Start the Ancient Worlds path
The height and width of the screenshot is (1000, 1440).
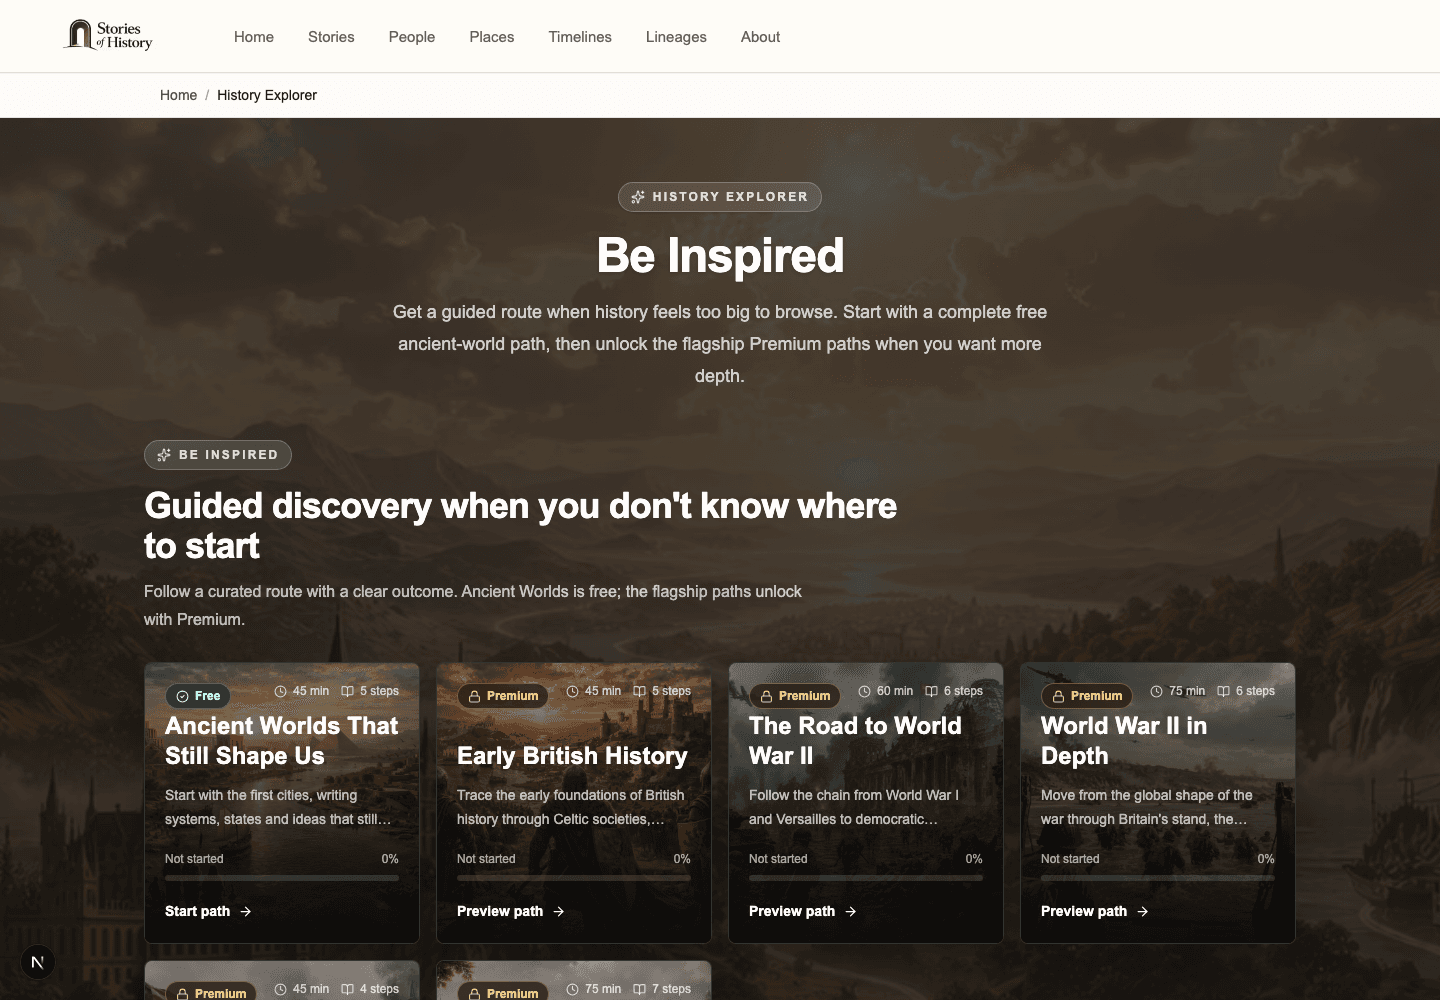(208, 911)
